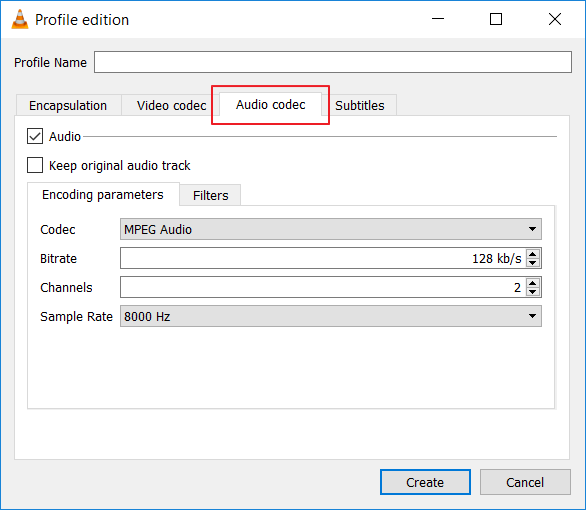Enable Keep original audio track

(35, 165)
